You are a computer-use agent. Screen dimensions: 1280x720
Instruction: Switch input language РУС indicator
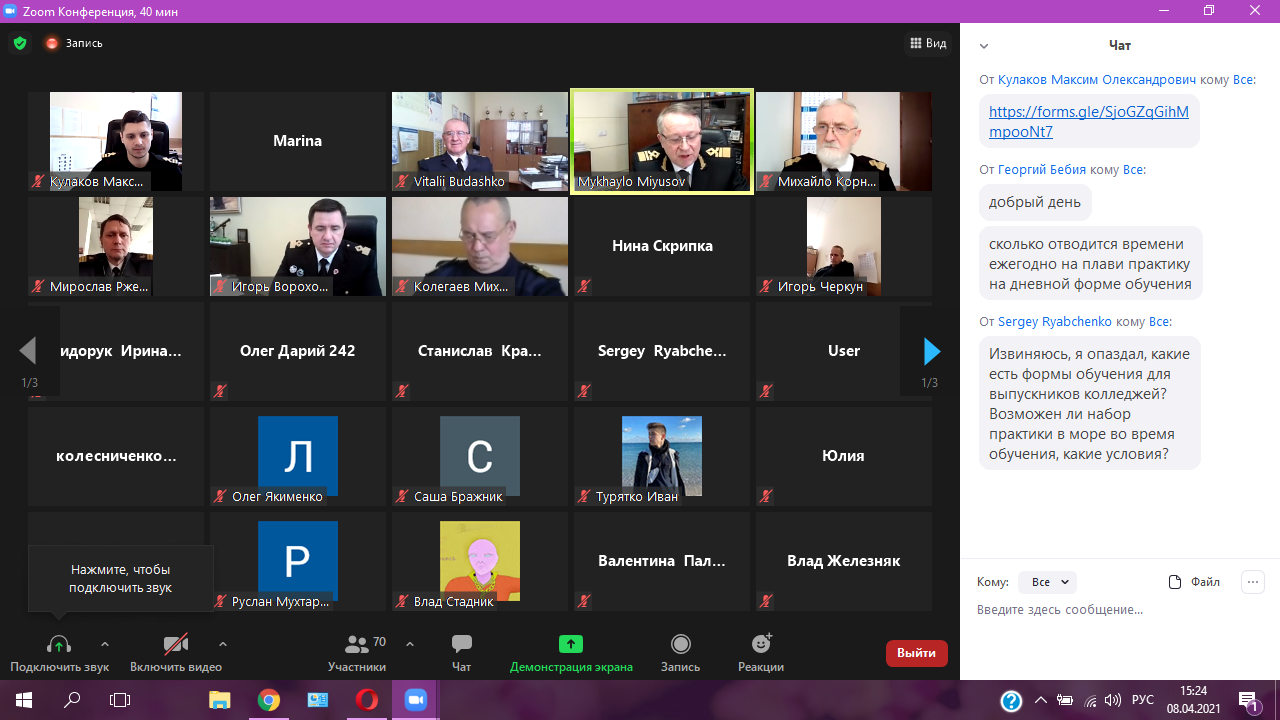[x=1142, y=700]
